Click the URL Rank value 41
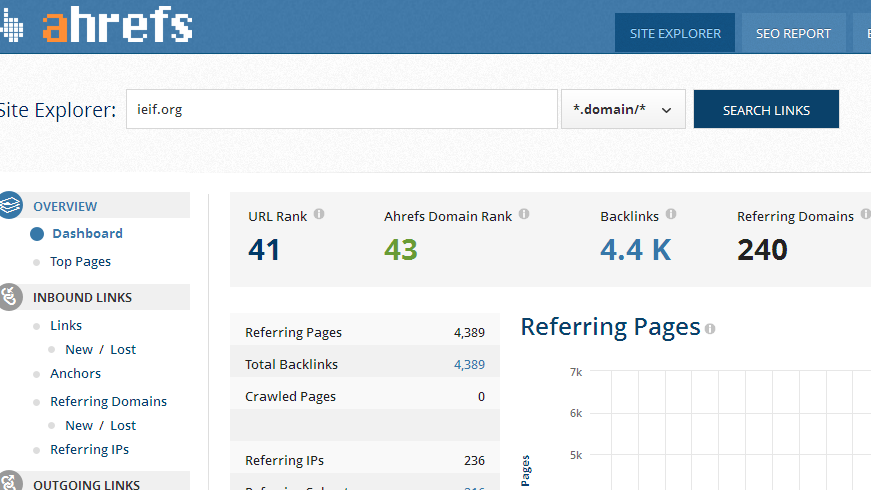This screenshot has width=871, height=490. (264, 249)
